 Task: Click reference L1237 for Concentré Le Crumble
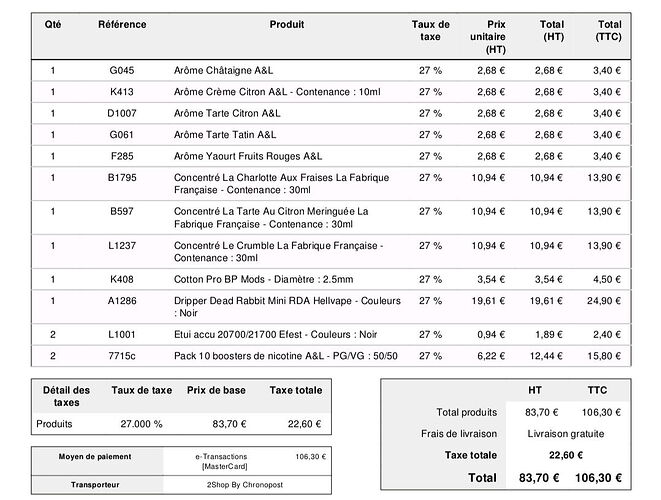122,245
